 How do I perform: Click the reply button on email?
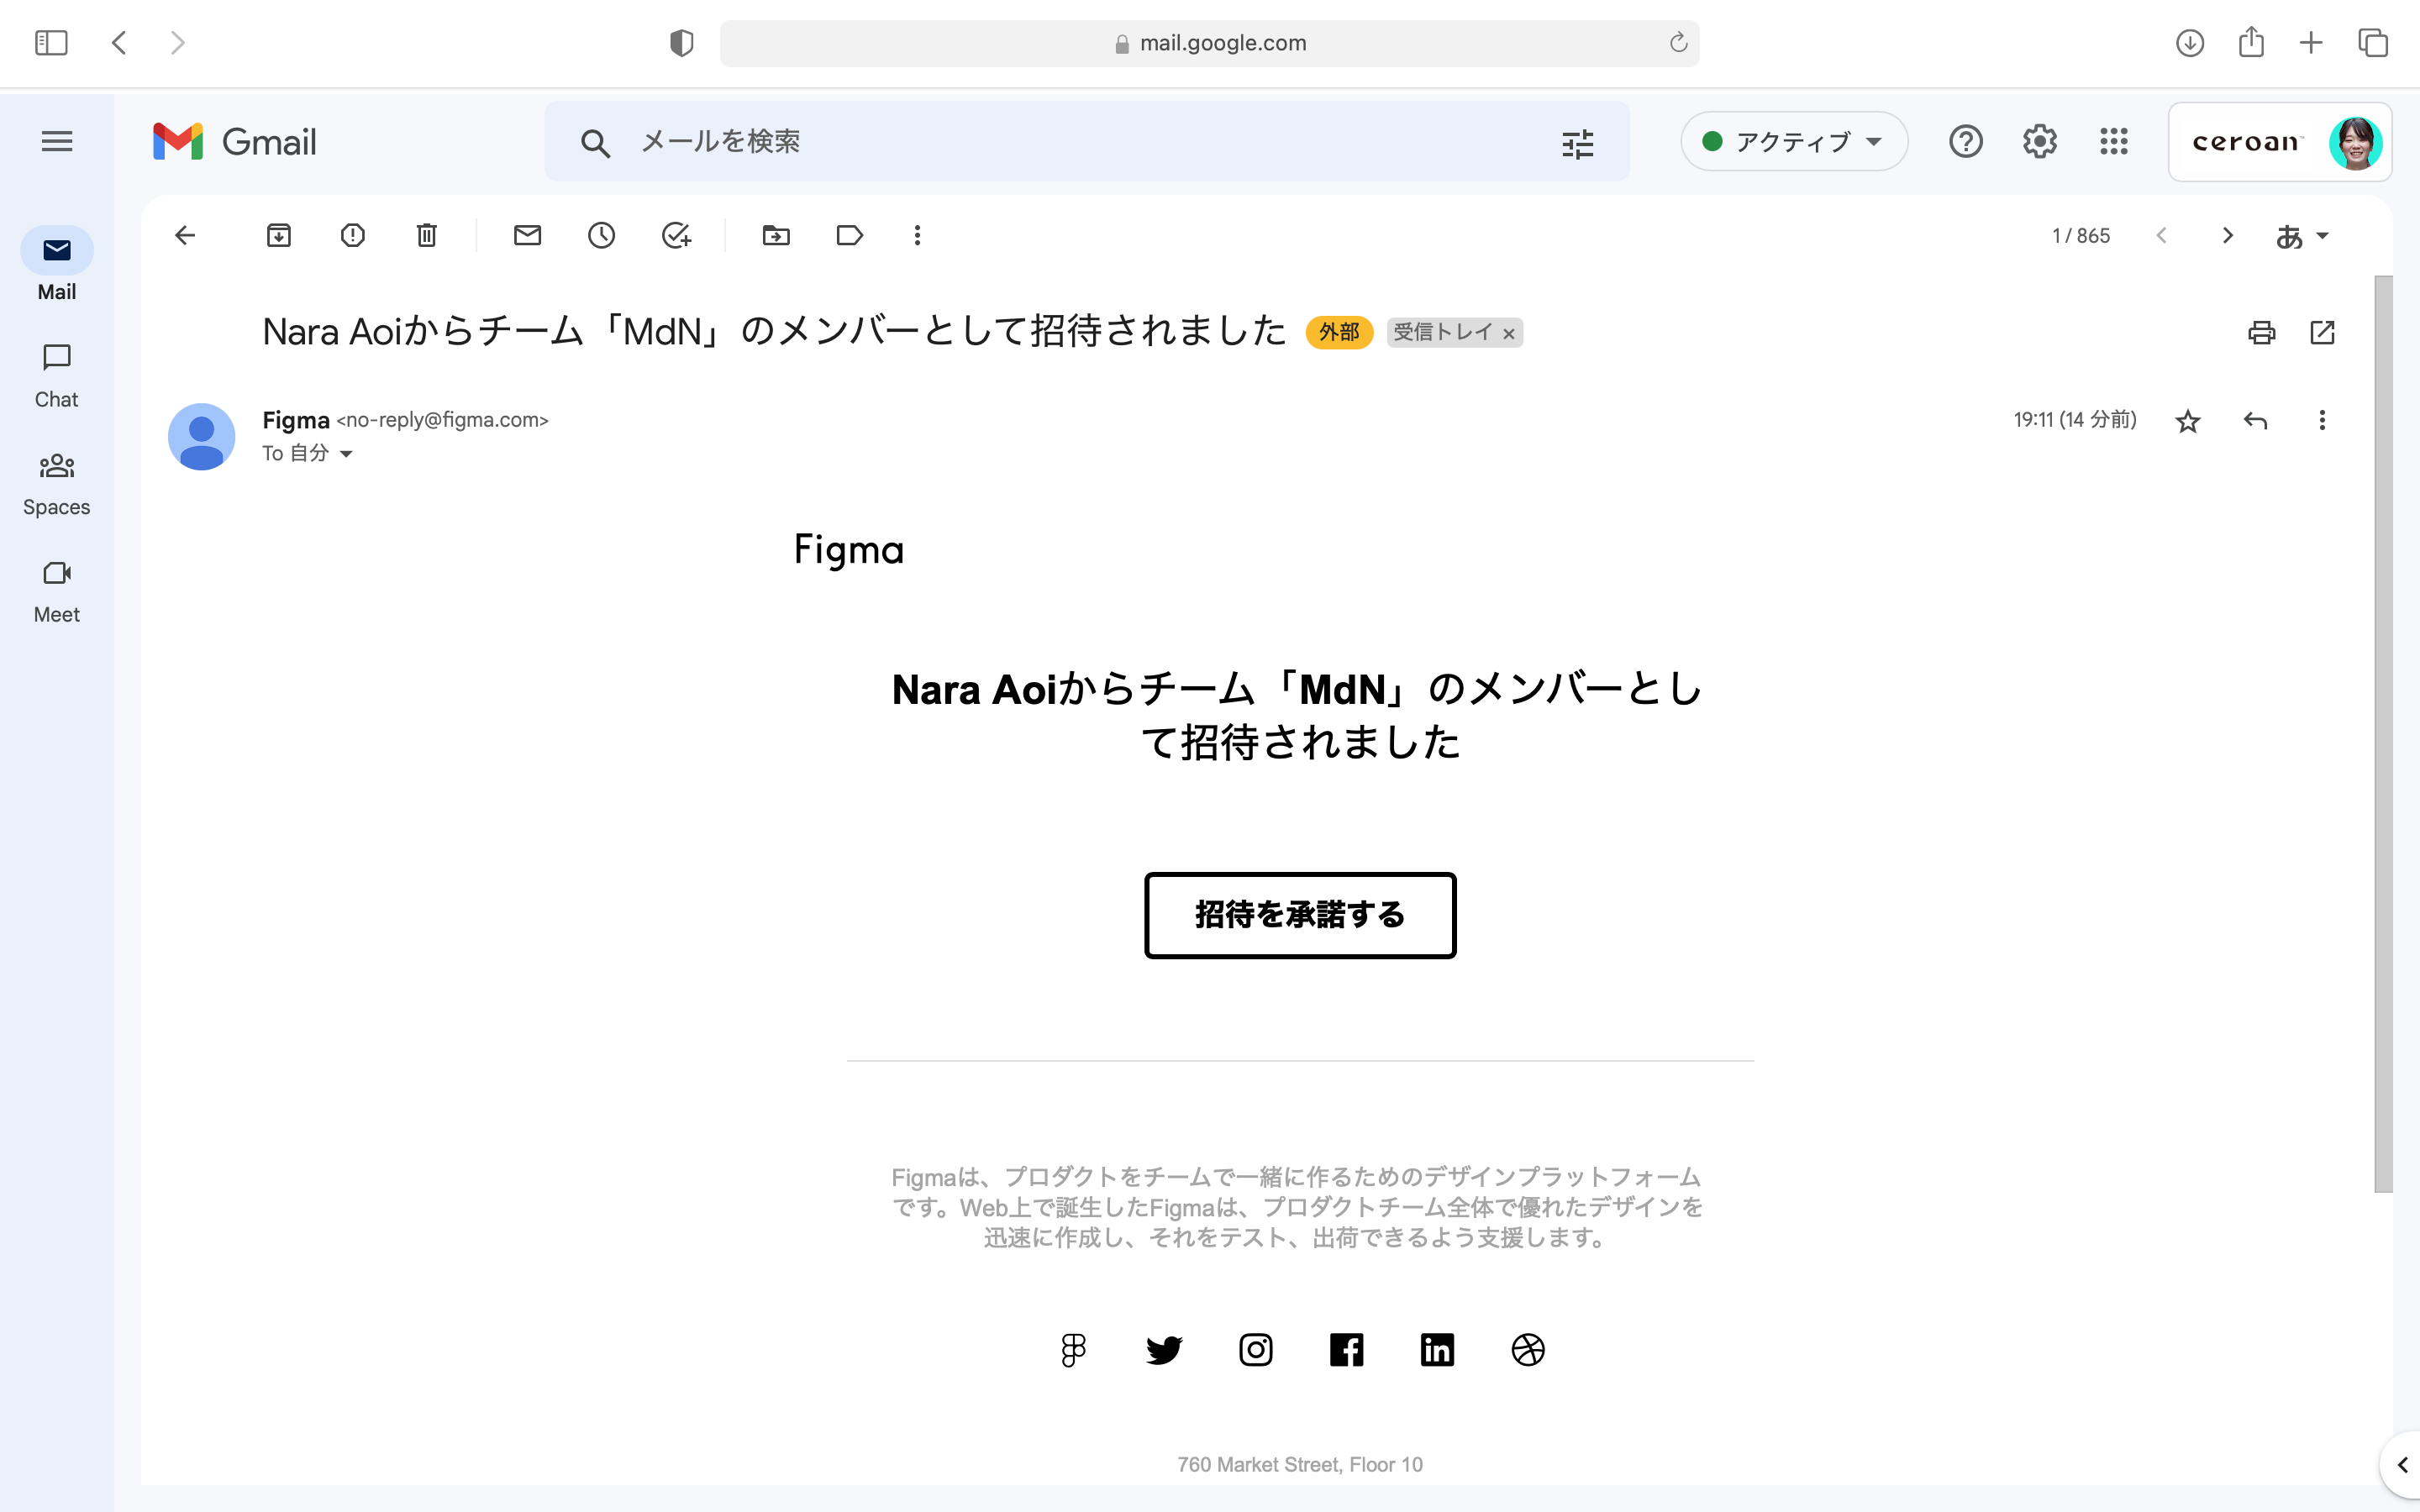coord(2254,420)
